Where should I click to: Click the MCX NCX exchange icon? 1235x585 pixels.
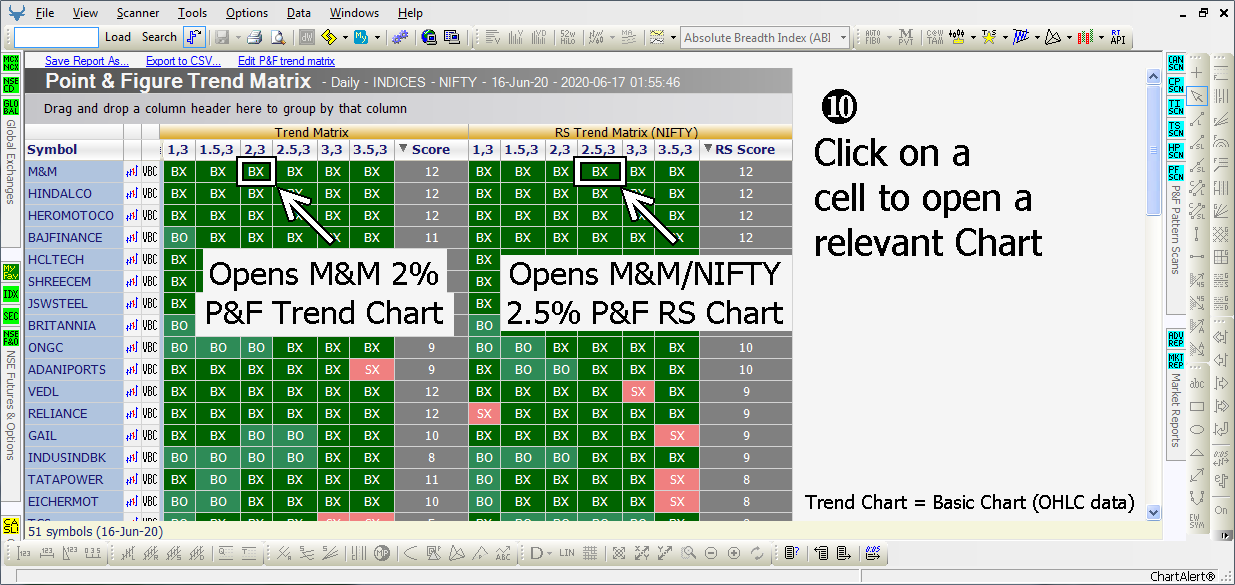coord(10,65)
